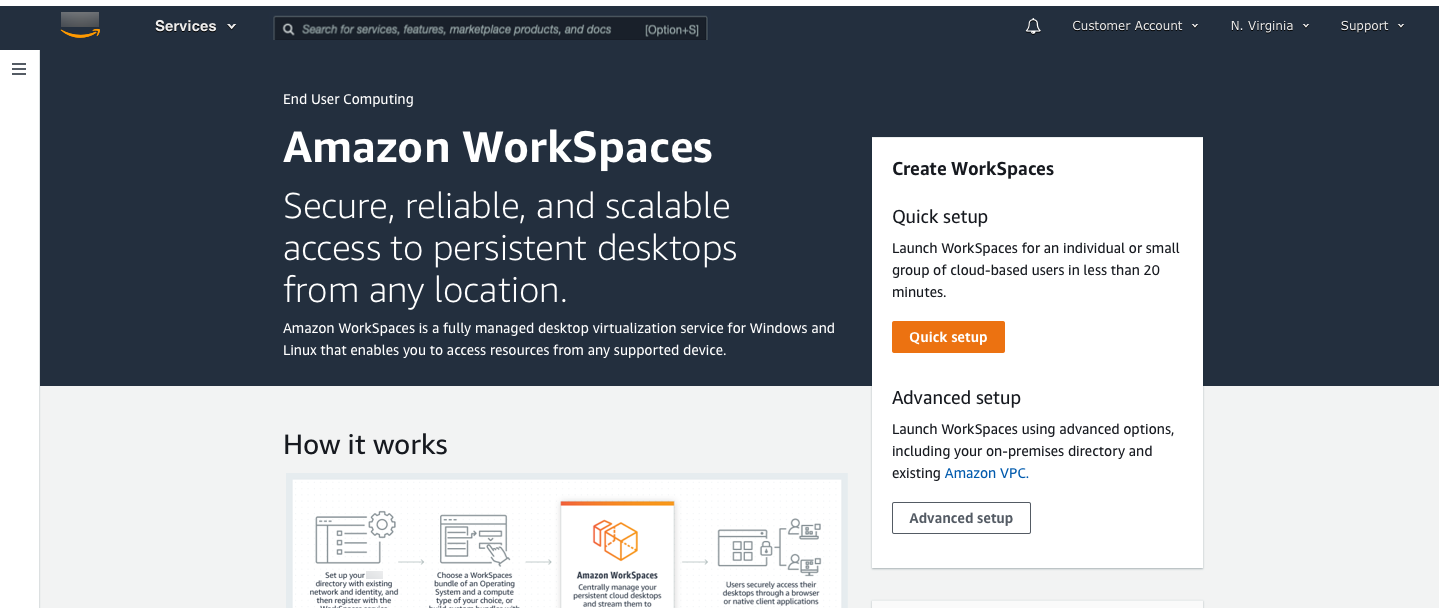Open the Amazon VPC link
Screen dimensions: 1439x608
point(985,472)
